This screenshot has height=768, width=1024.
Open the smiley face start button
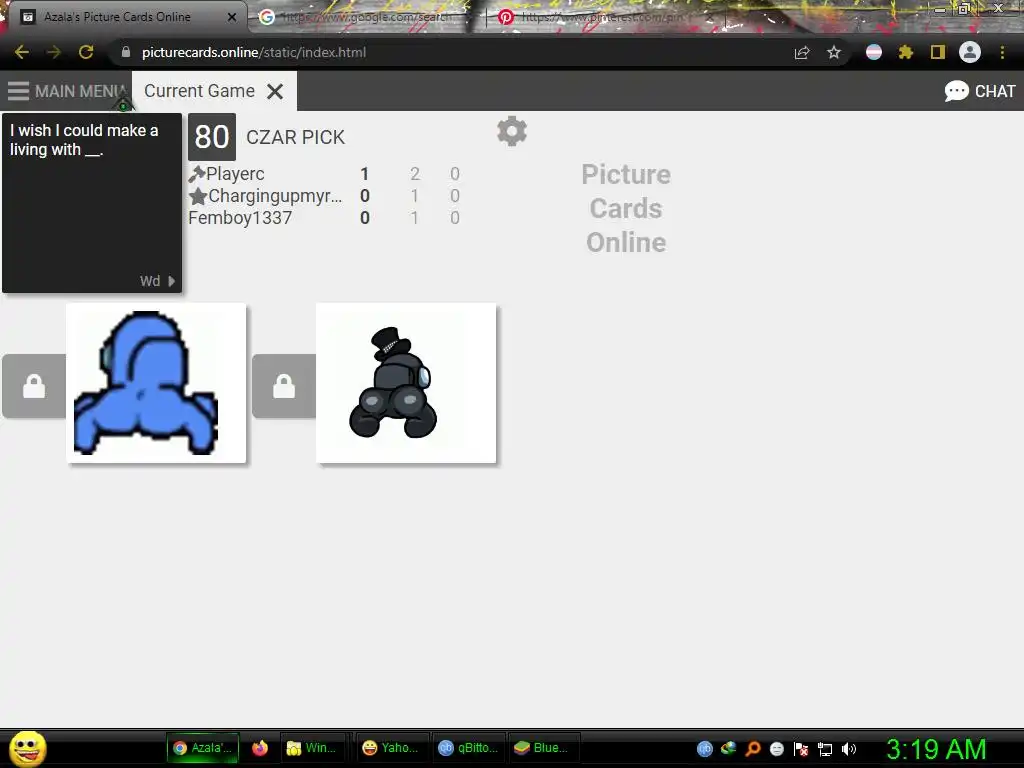point(27,748)
